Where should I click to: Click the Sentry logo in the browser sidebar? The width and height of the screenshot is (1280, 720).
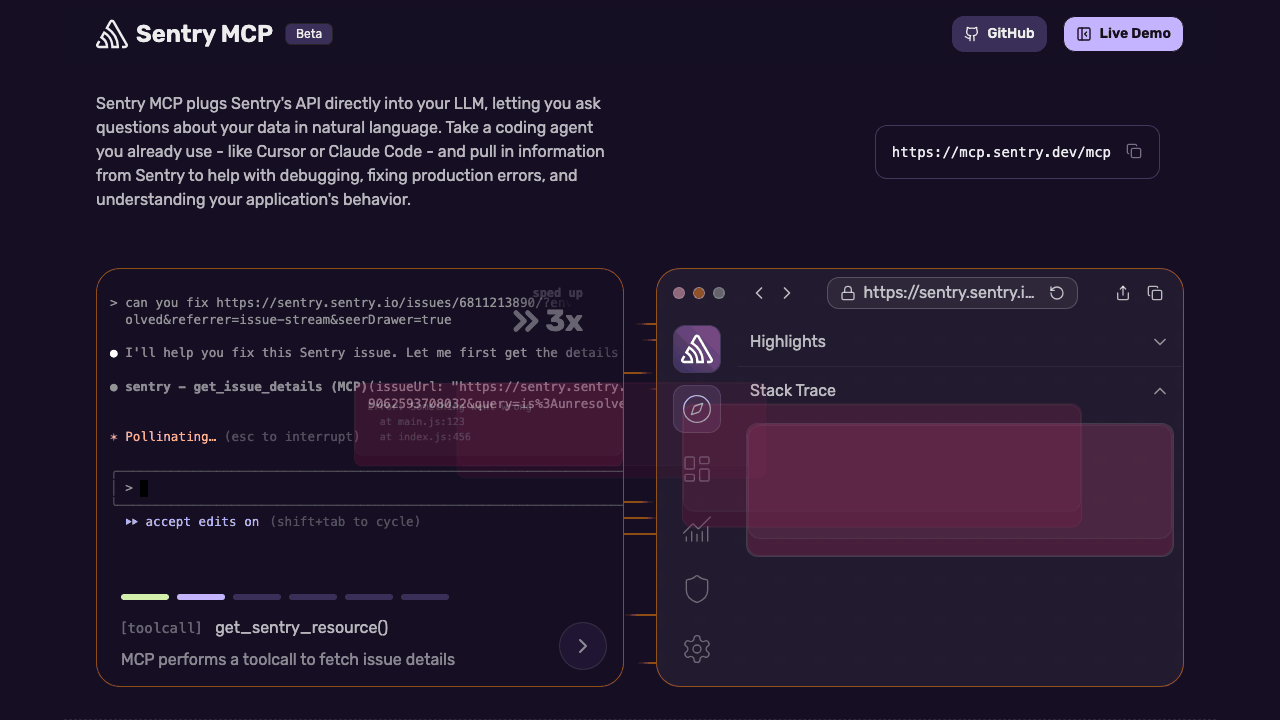click(x=697, y=349)
